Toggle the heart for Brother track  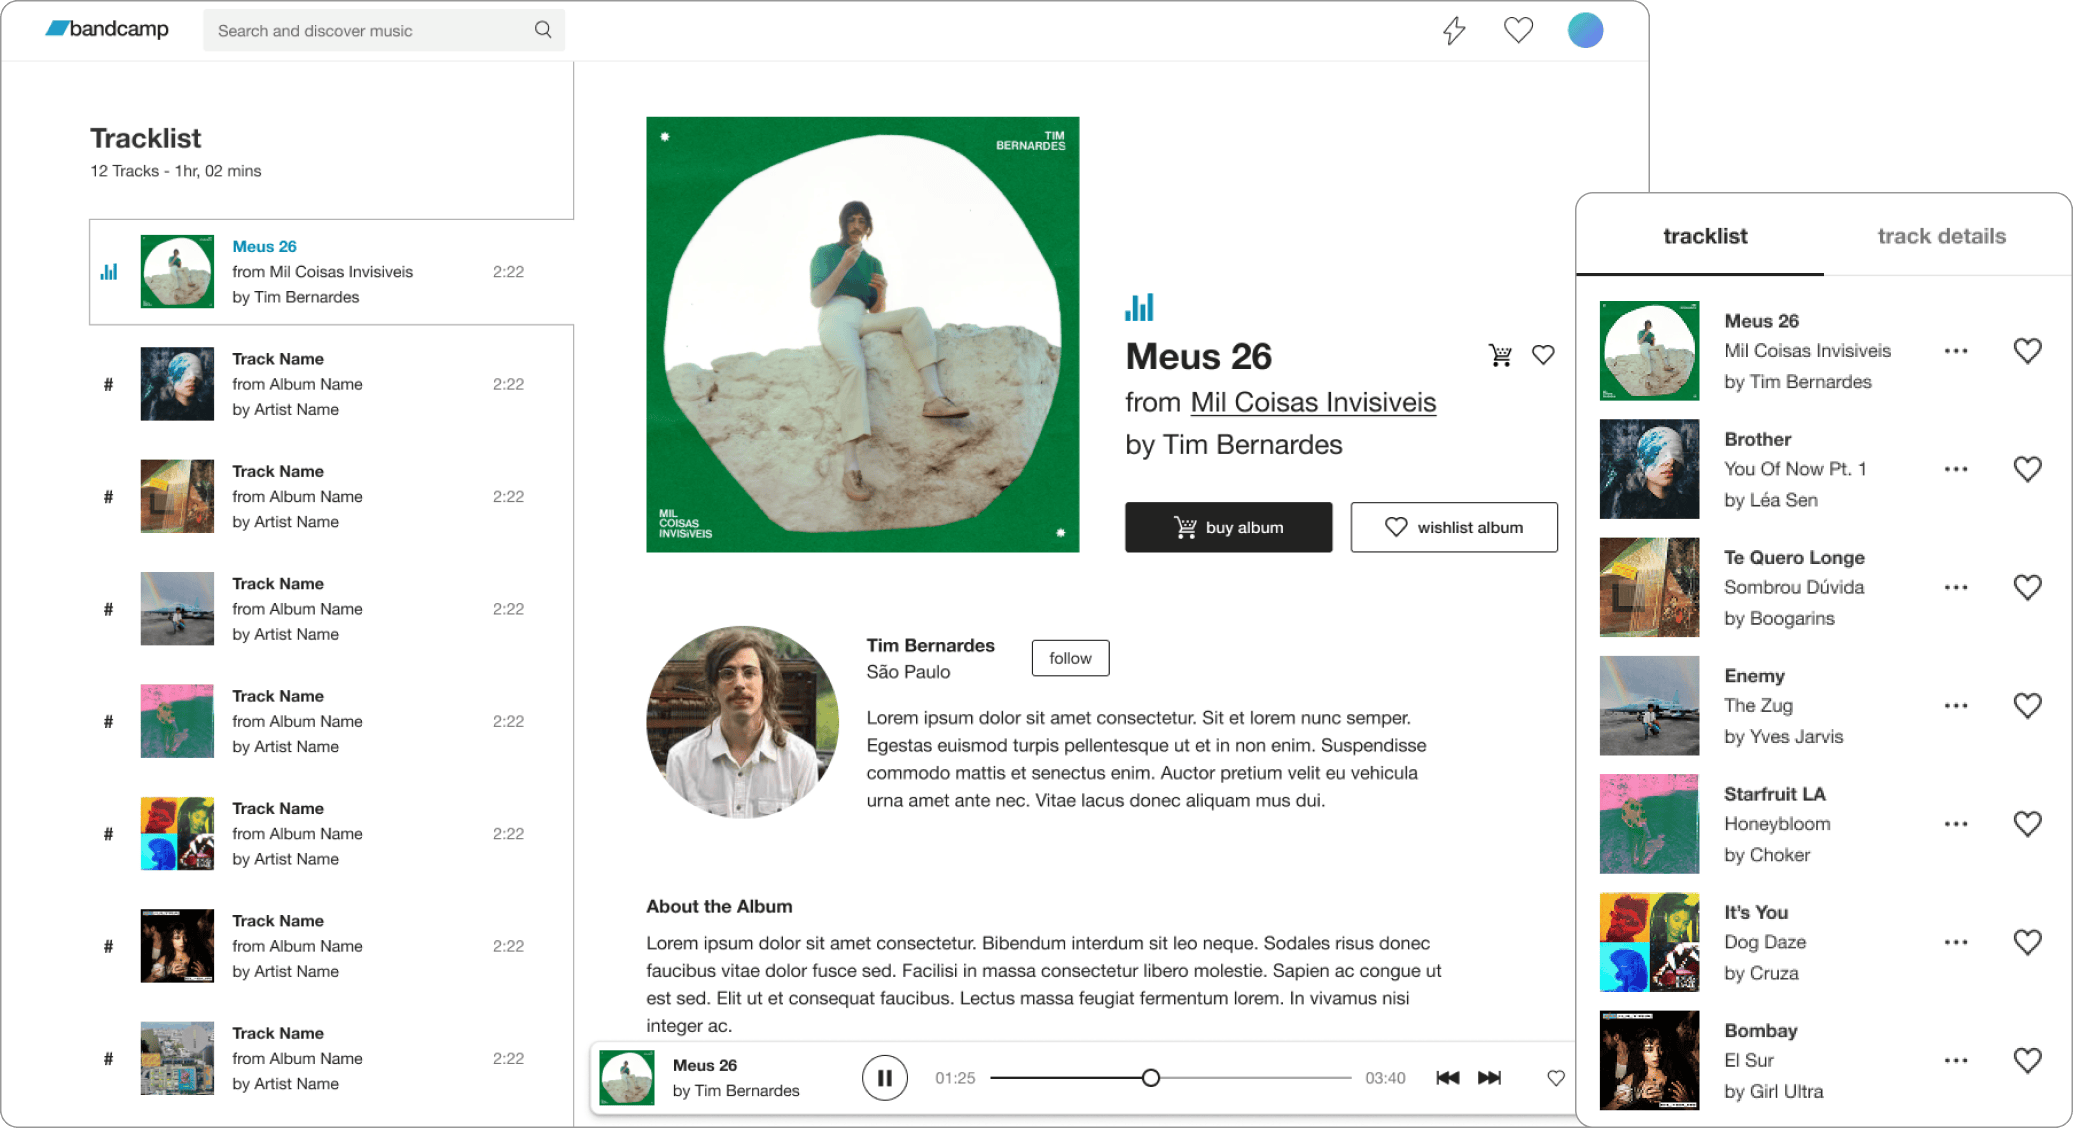tap(2027, 469)
